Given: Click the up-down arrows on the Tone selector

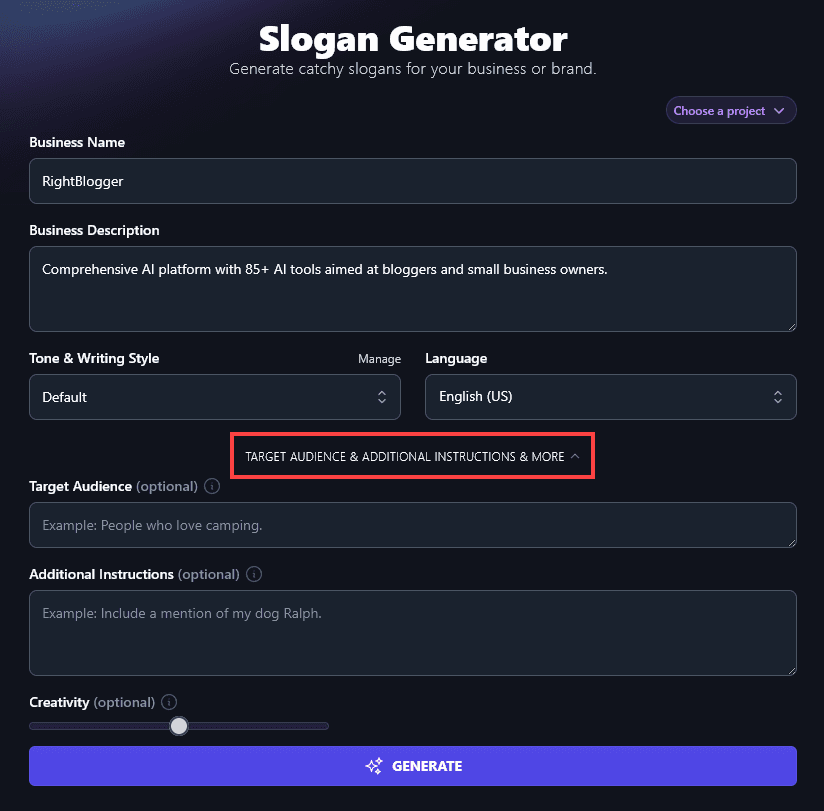Looking at the screenshot, I should pos(383,397).
